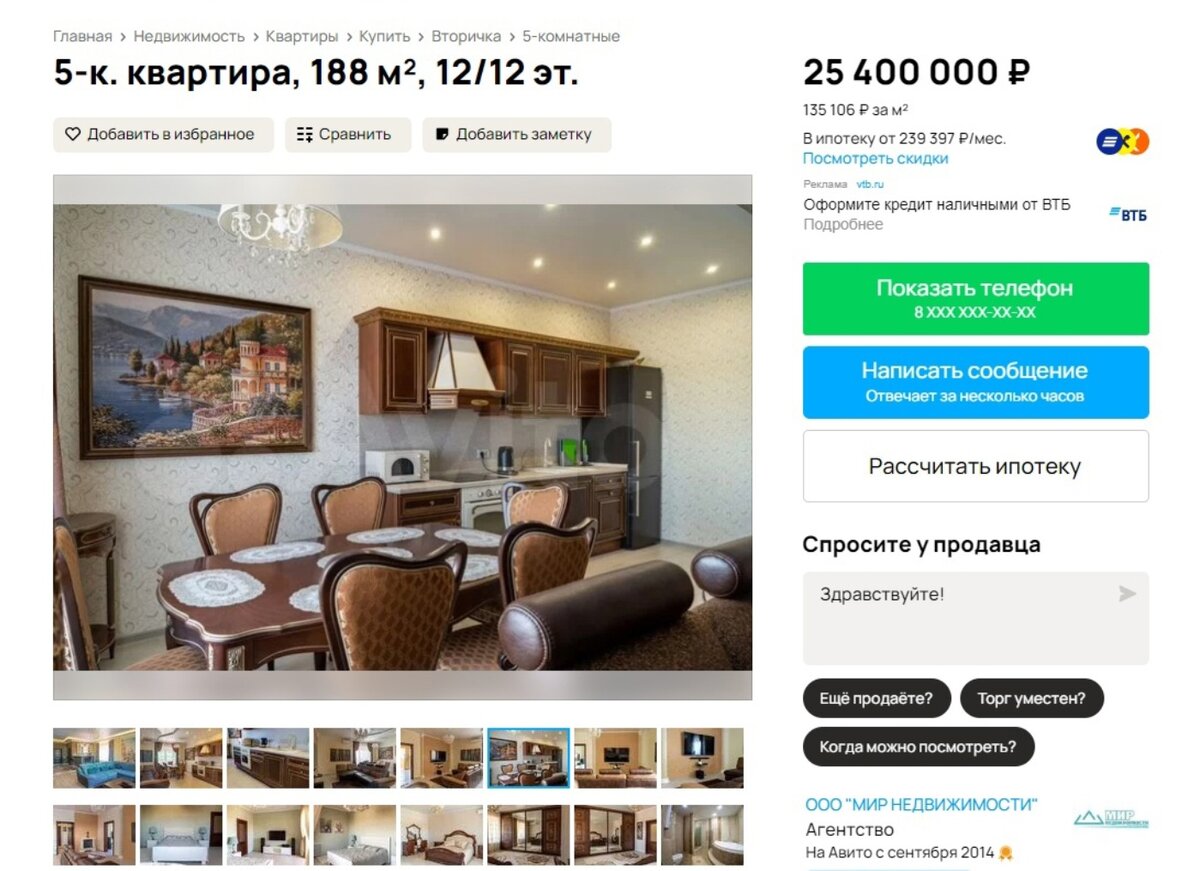Open the 5-комнатные breadcrumb
The image size is (1200, 871).
tap(571, 36)
